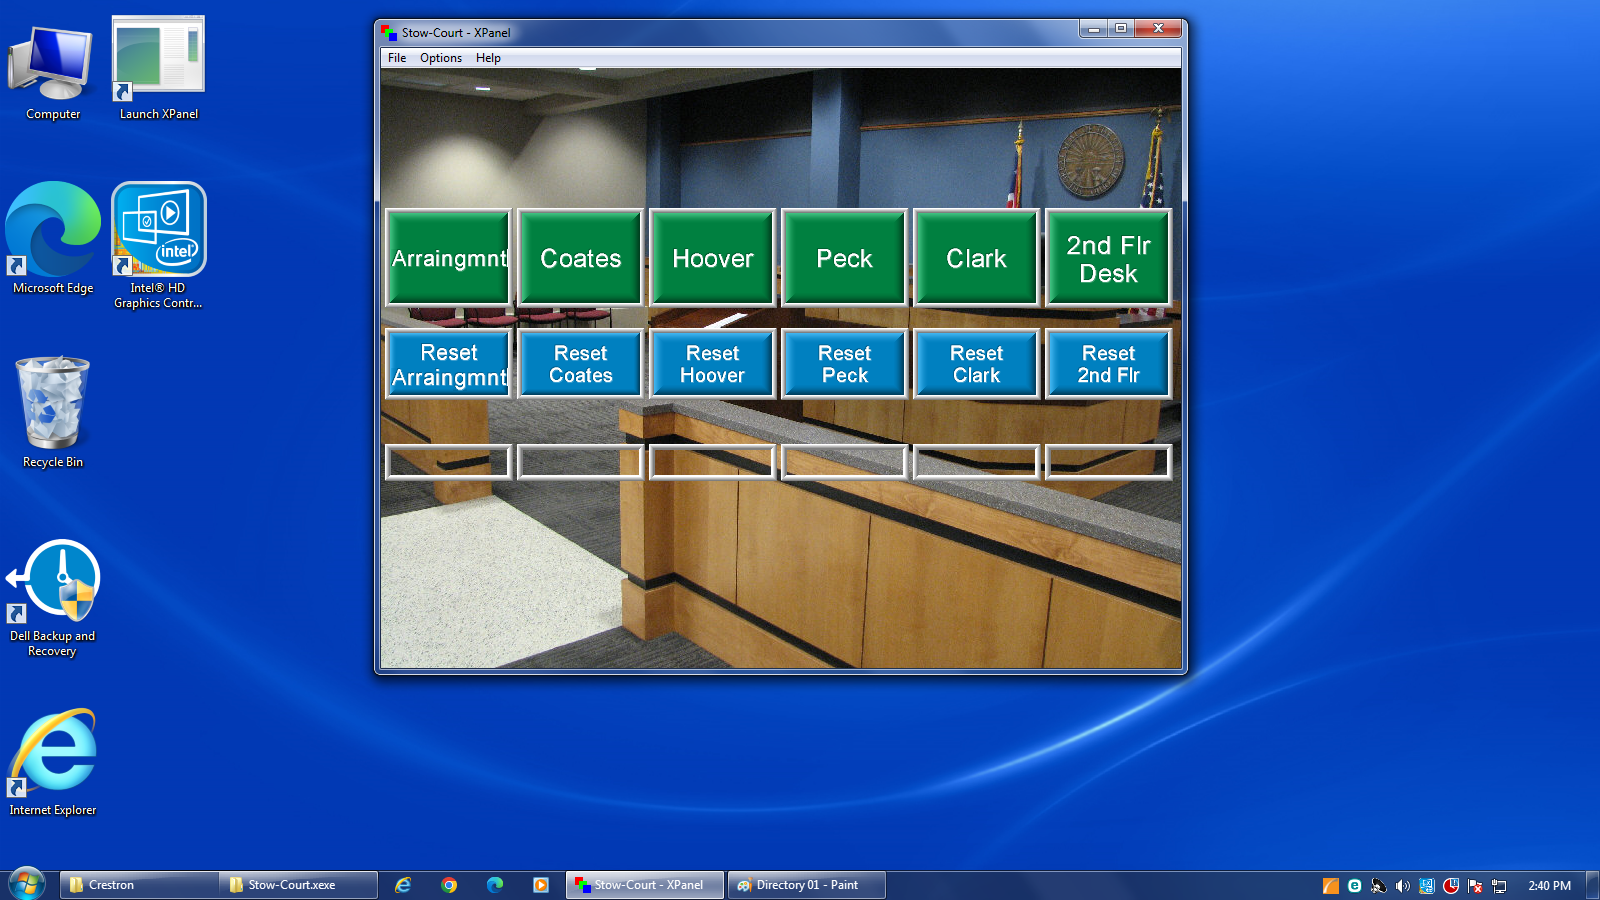Viewport: 1600px width, 900px height.
Task: Click the blue Reset Hoover button
Action: click(712, 364)
